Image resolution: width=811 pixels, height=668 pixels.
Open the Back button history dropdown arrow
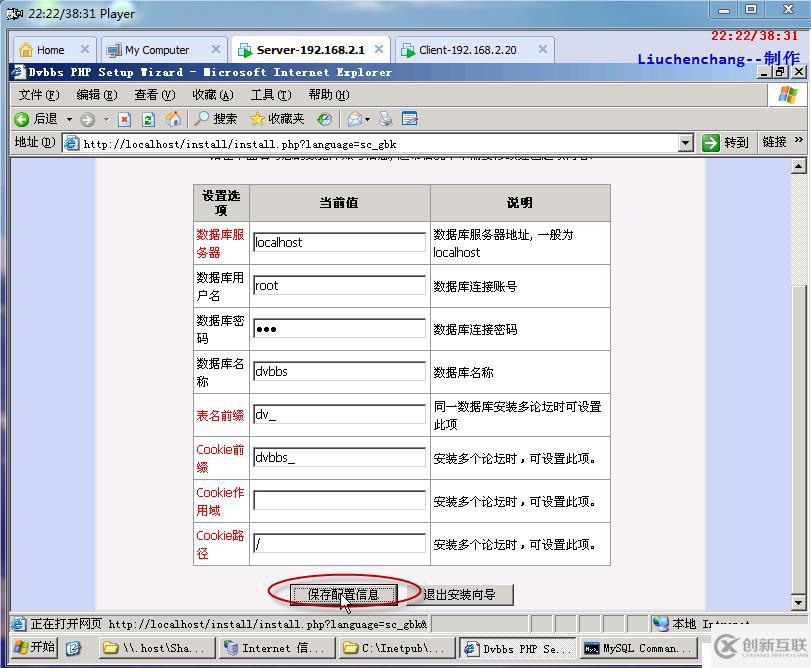(69, 119)
